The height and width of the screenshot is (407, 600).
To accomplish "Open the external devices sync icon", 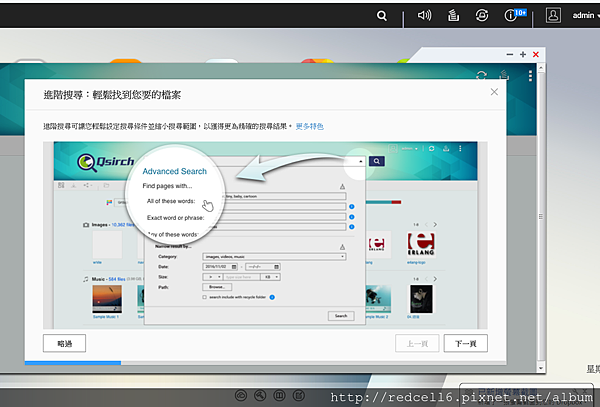I will (482, 15).
